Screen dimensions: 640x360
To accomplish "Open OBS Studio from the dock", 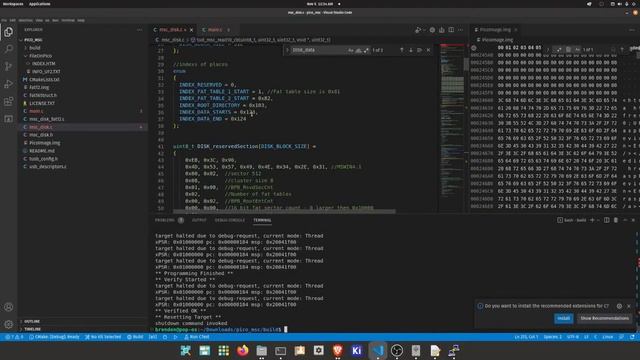I will point(397,351).
